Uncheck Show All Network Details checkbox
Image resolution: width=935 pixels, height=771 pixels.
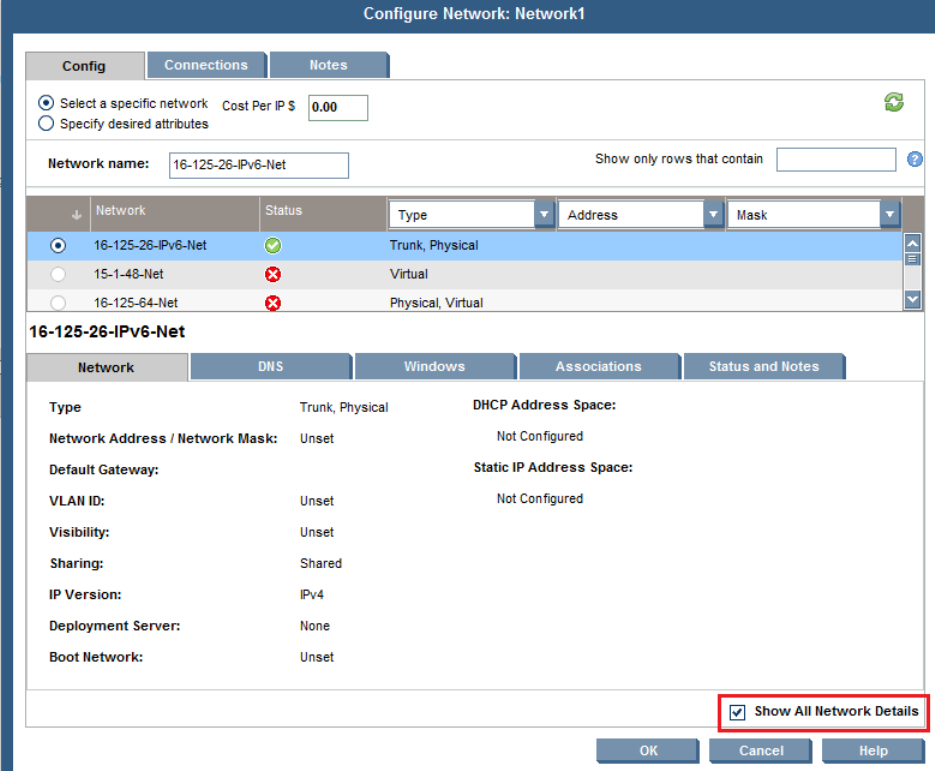coord(738,712)
